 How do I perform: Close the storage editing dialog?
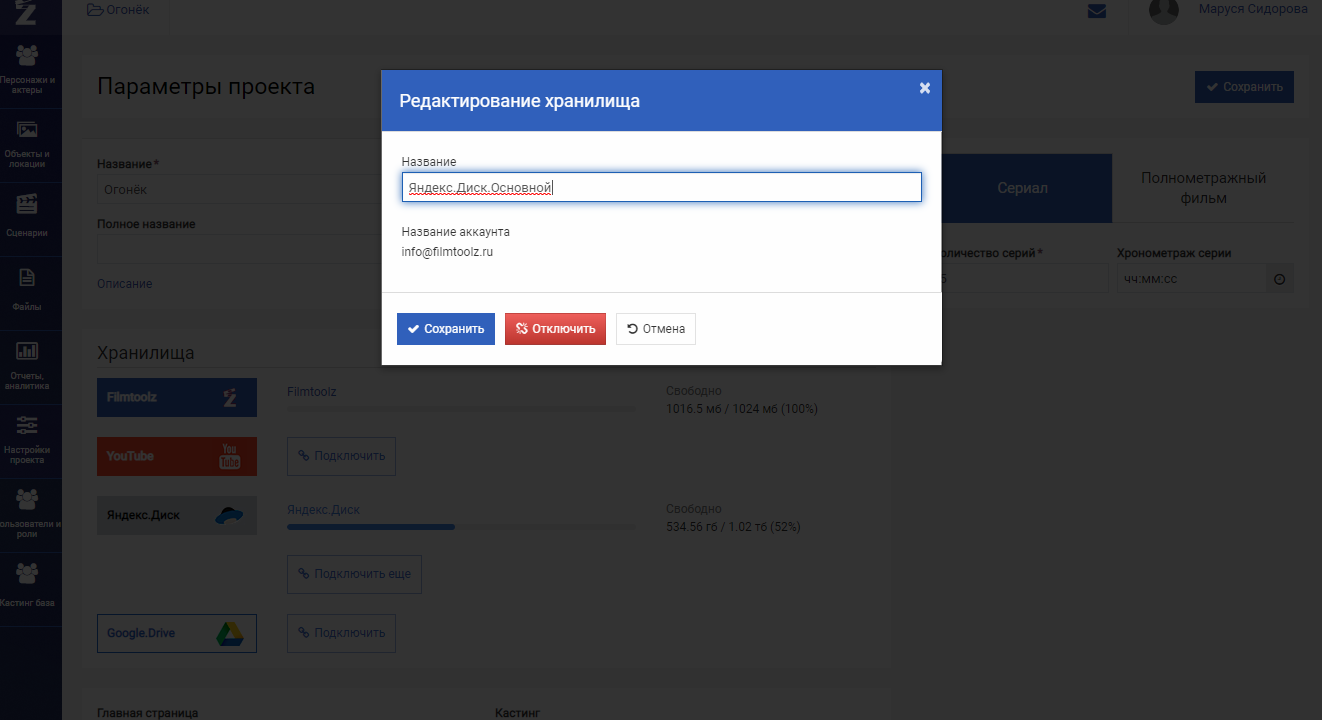[x=925, y=88]
